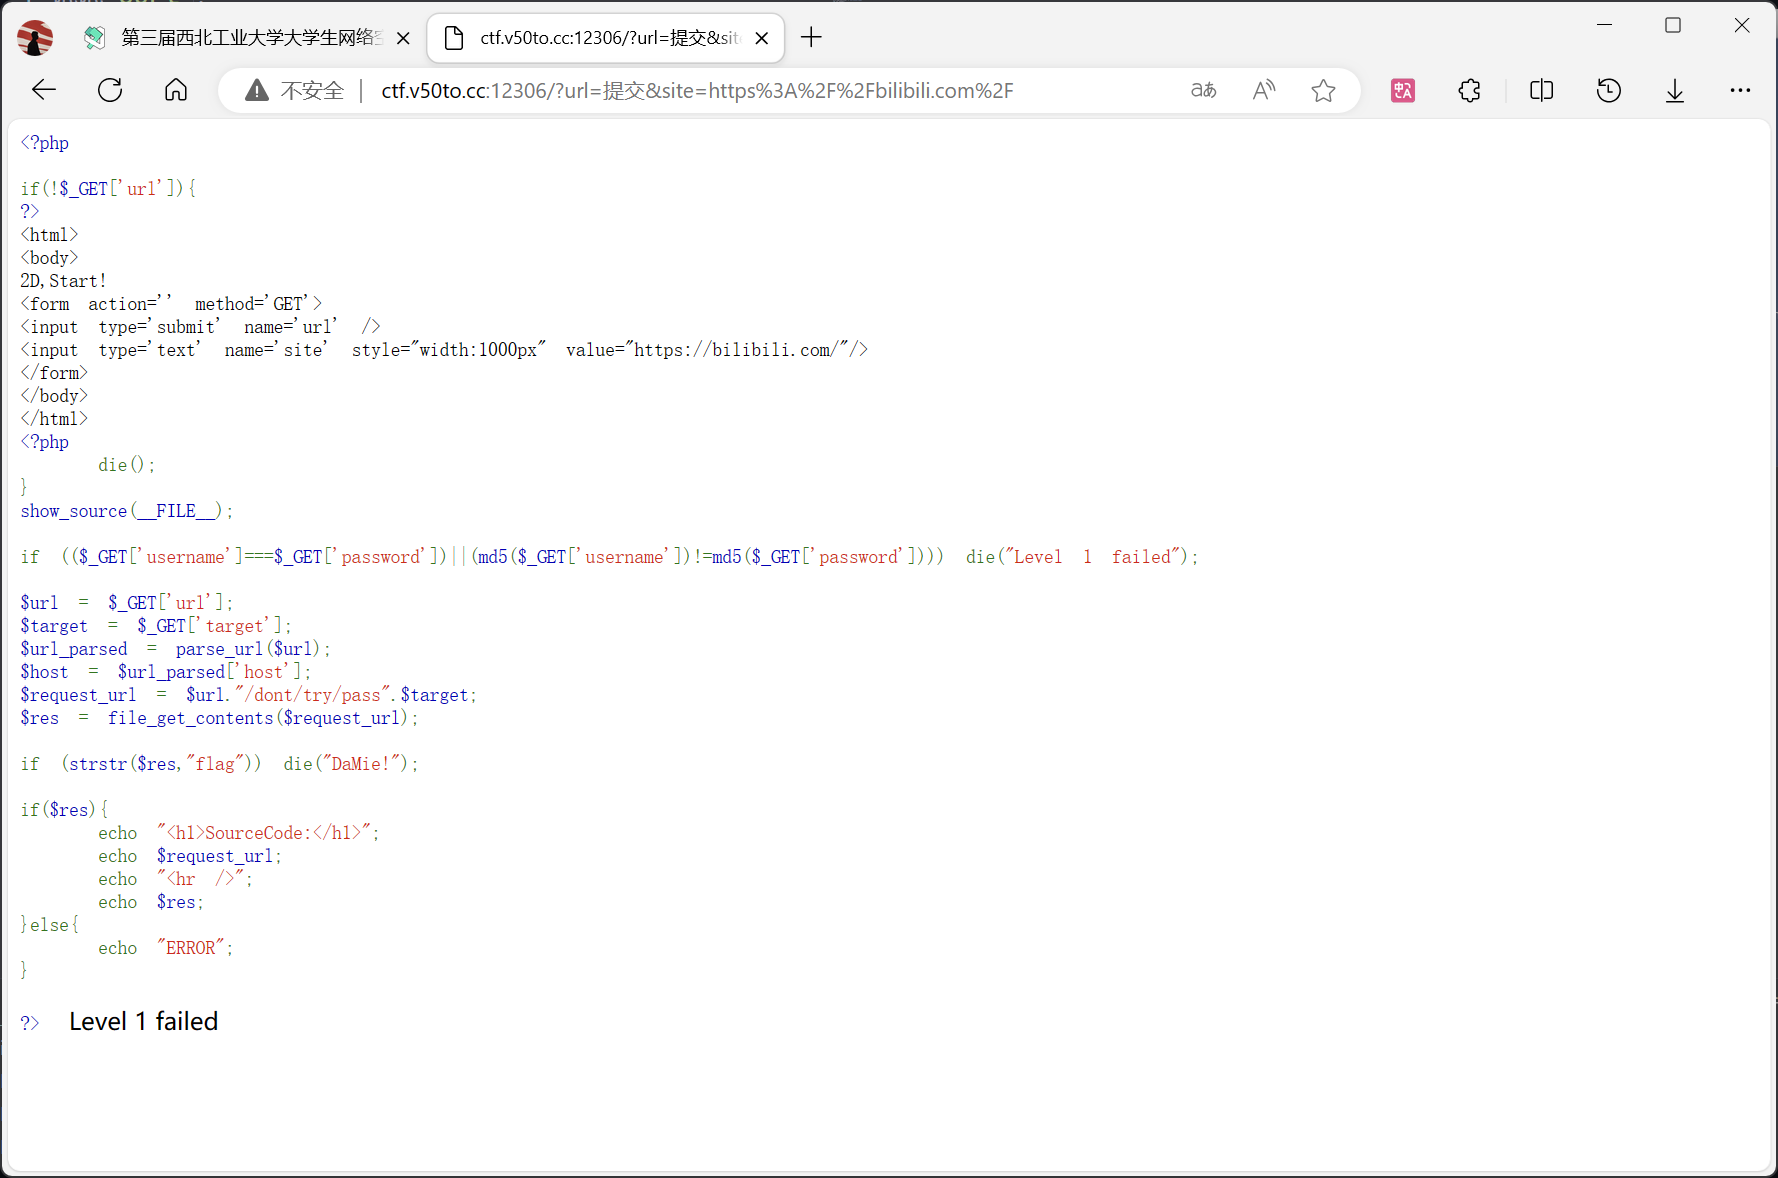Image resolution: width=1778 pixels, height=1178 pixels.
Task: Open the pink translator extension icon
Action: [x=1403, y=91]
